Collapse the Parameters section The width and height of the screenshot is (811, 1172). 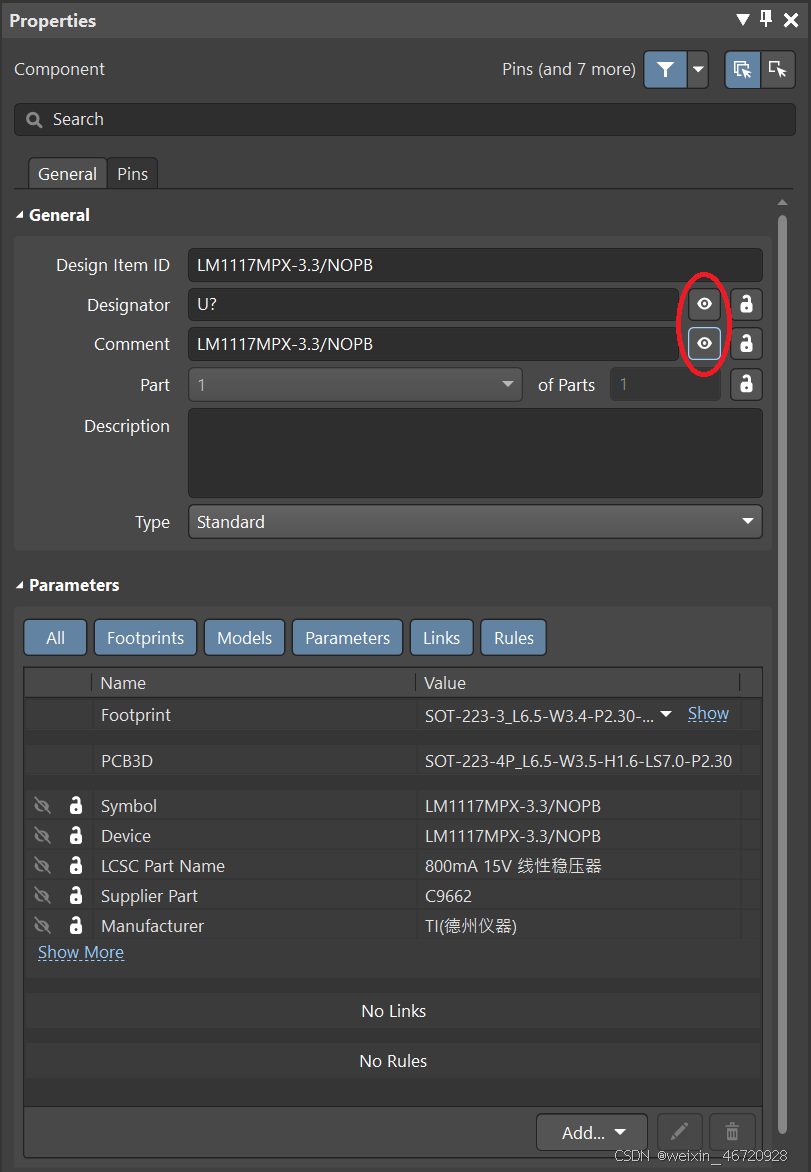pos(19,585)
